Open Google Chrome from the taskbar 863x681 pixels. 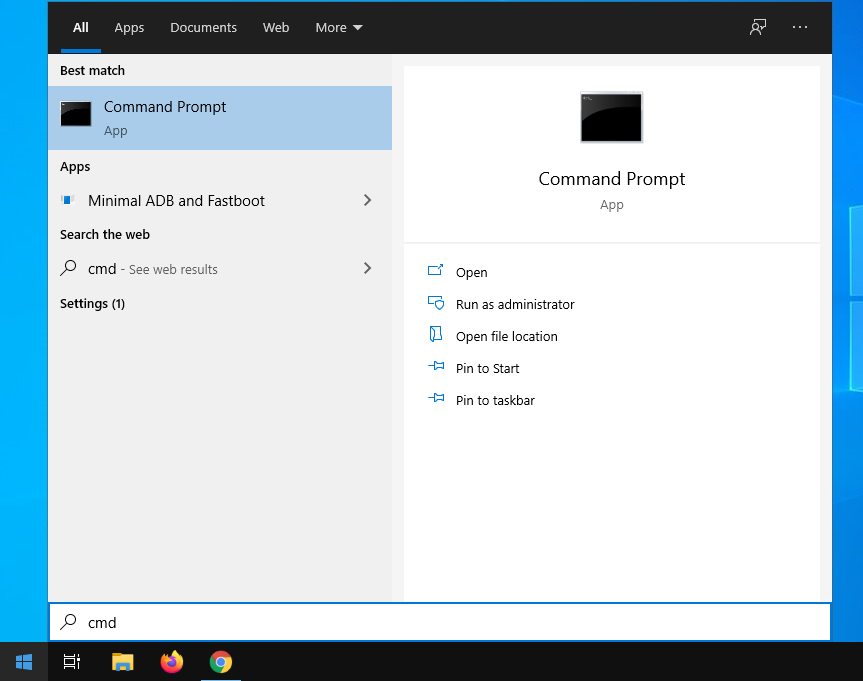point(221,662)
